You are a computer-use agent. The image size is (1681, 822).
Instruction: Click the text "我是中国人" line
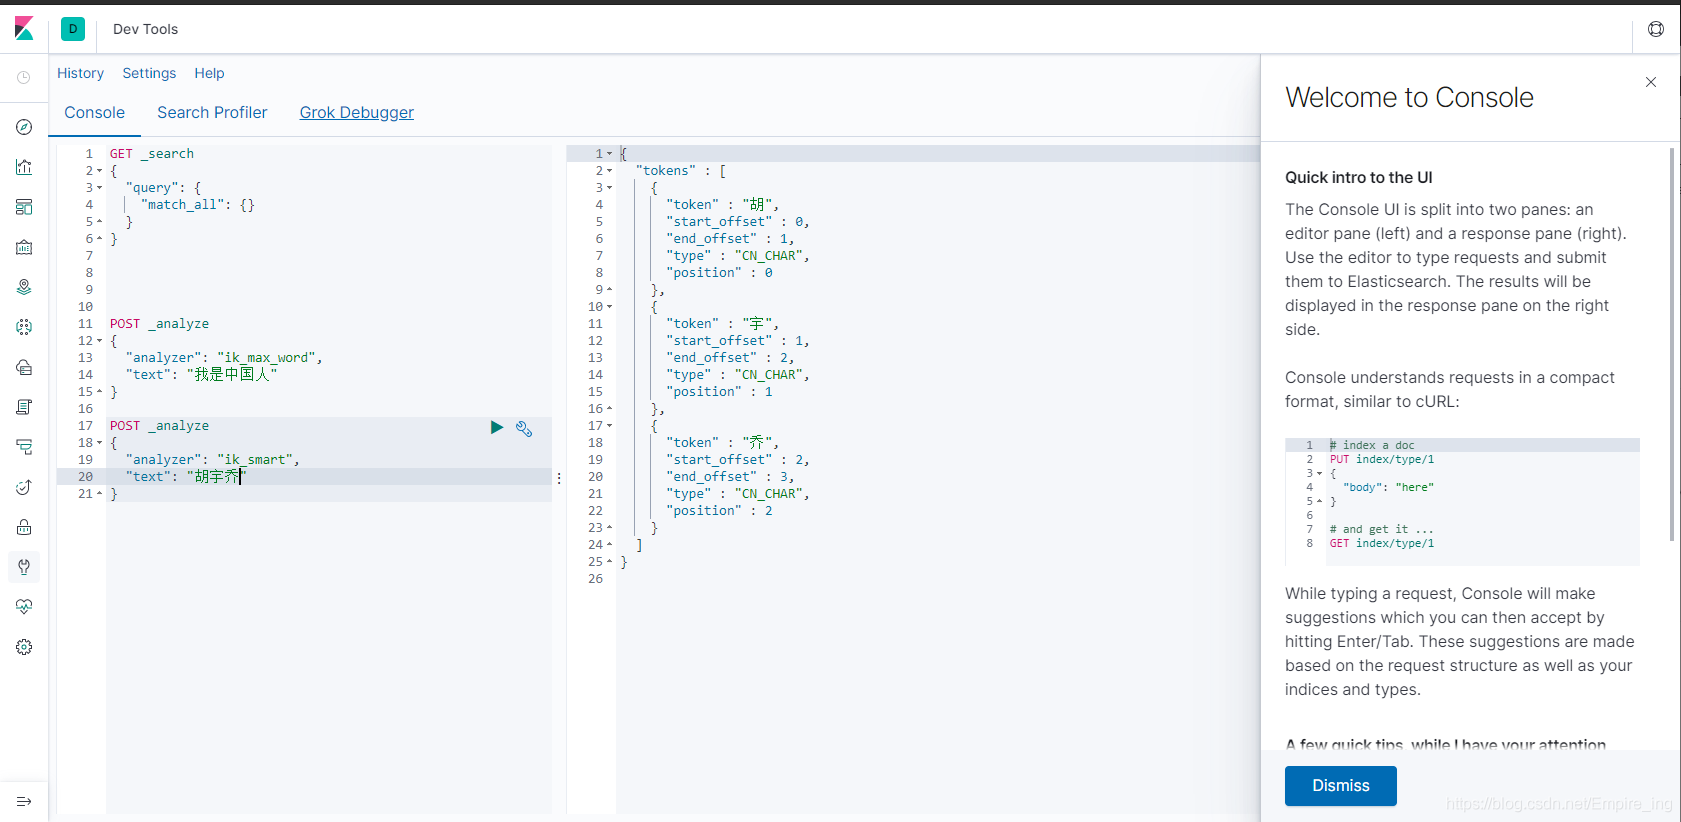click(201, 375)
